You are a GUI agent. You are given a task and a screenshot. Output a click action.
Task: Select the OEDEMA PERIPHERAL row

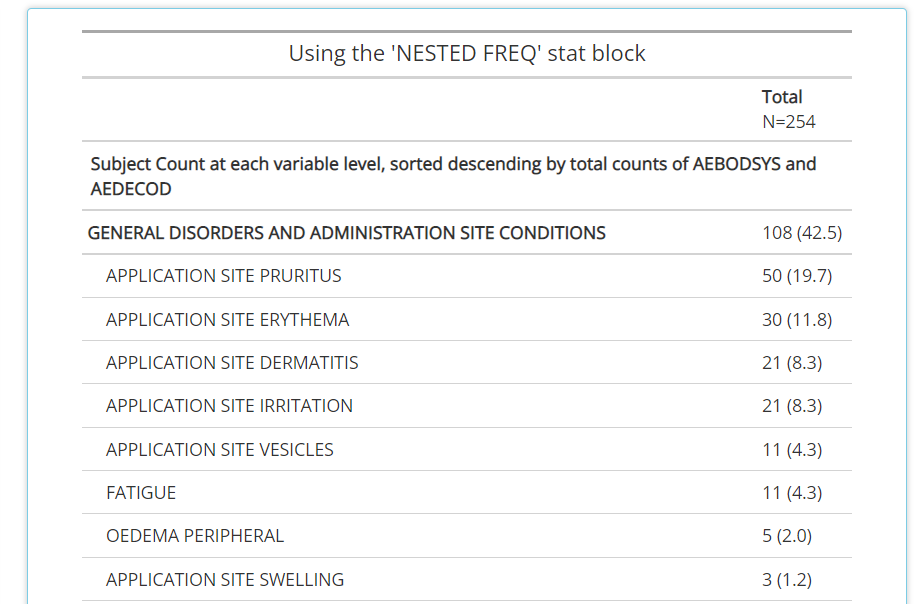466,536
